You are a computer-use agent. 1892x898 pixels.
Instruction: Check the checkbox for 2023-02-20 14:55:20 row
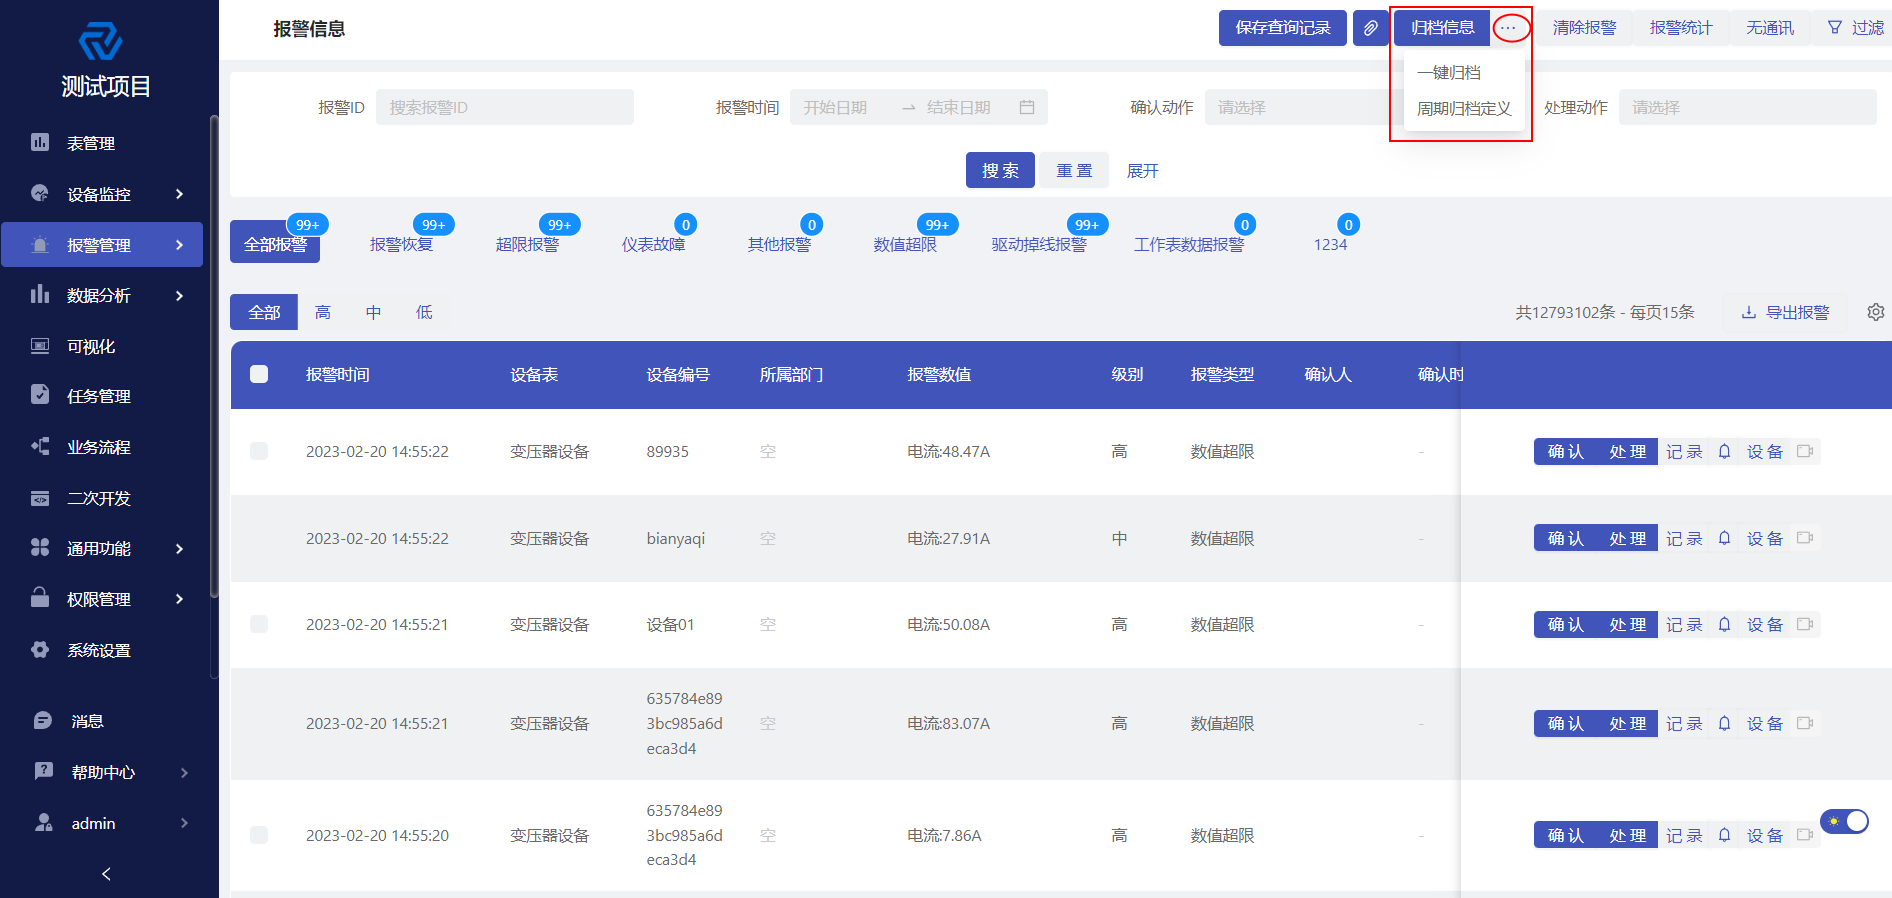[259, 835]
